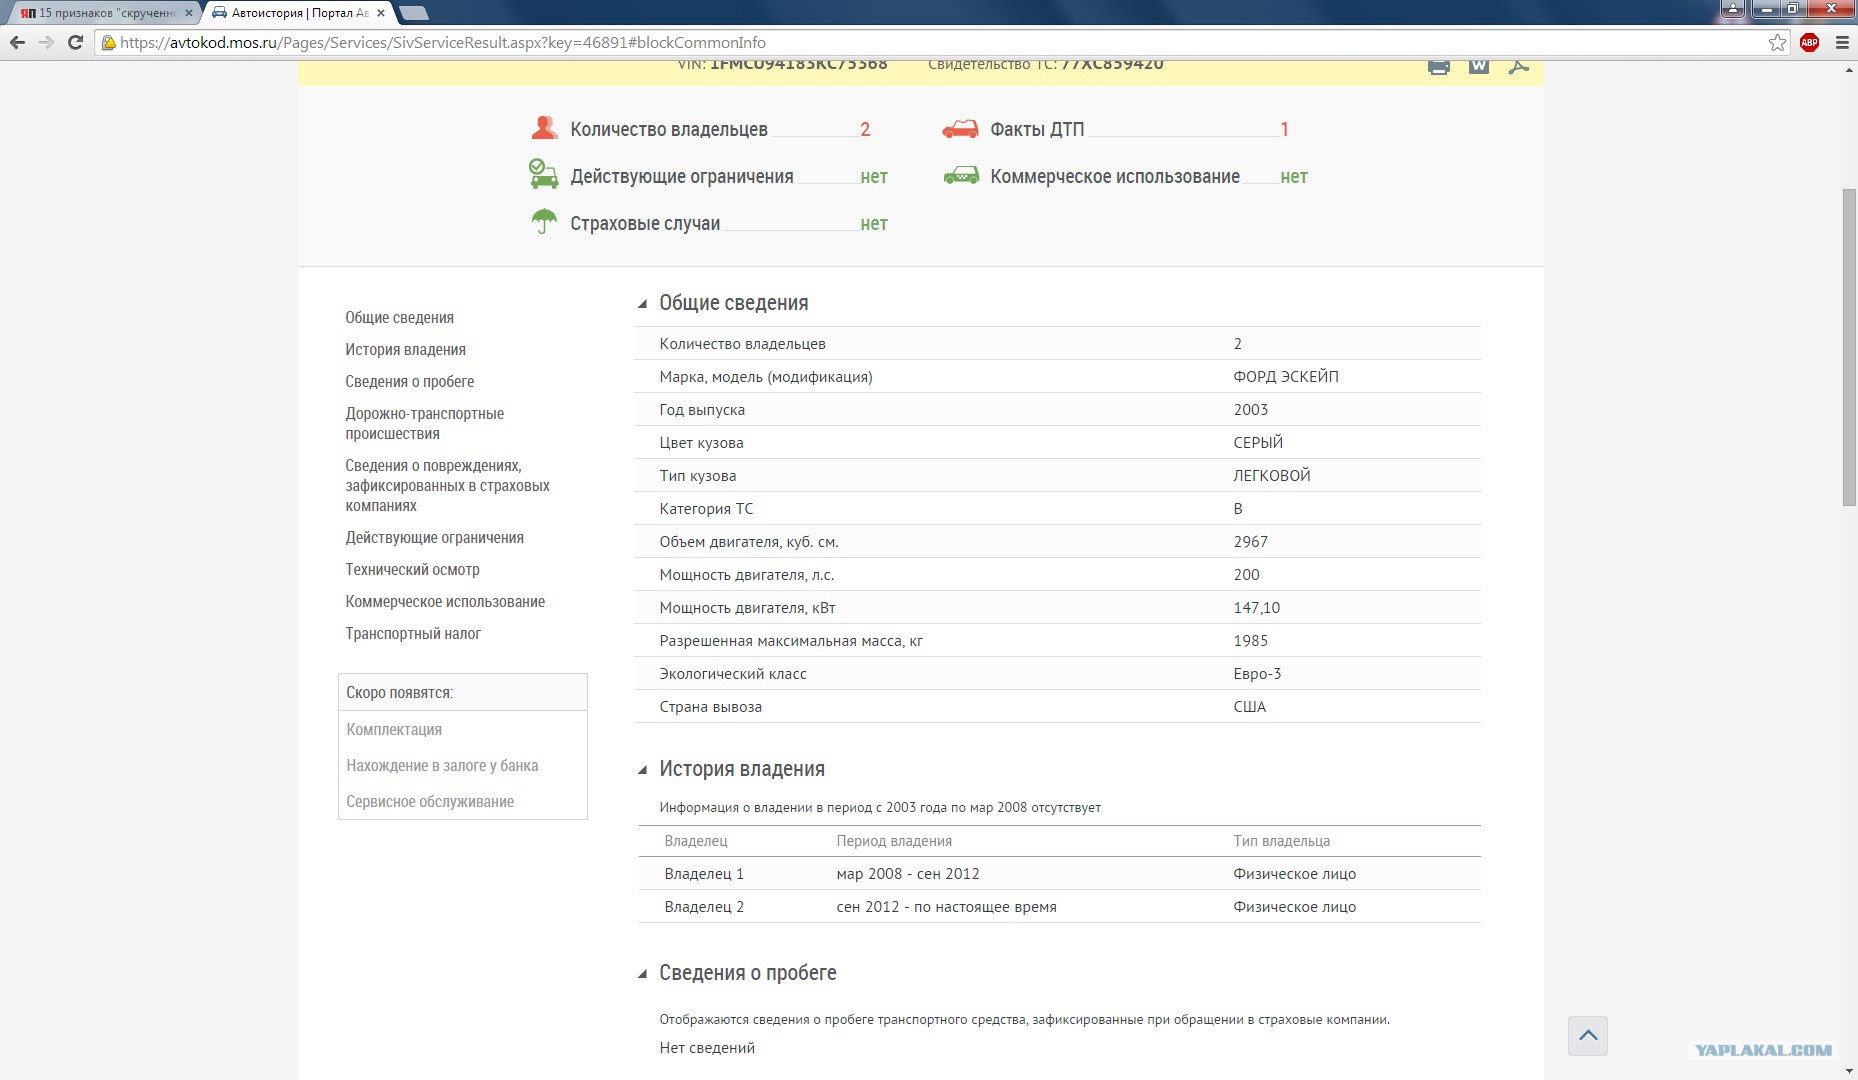Open the AdBlock Plus extension icon
This screenshot has height=1080, width=1858.
tap(1809, 42)
